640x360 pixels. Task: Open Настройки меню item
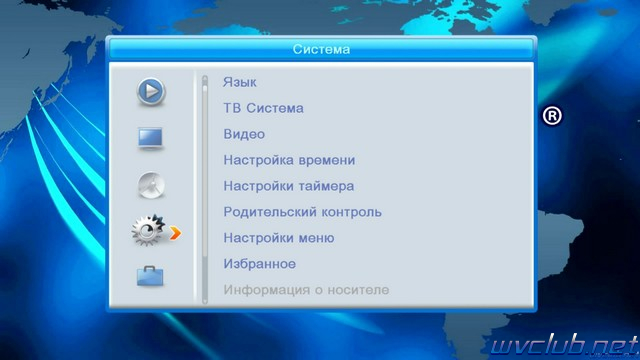279,238
